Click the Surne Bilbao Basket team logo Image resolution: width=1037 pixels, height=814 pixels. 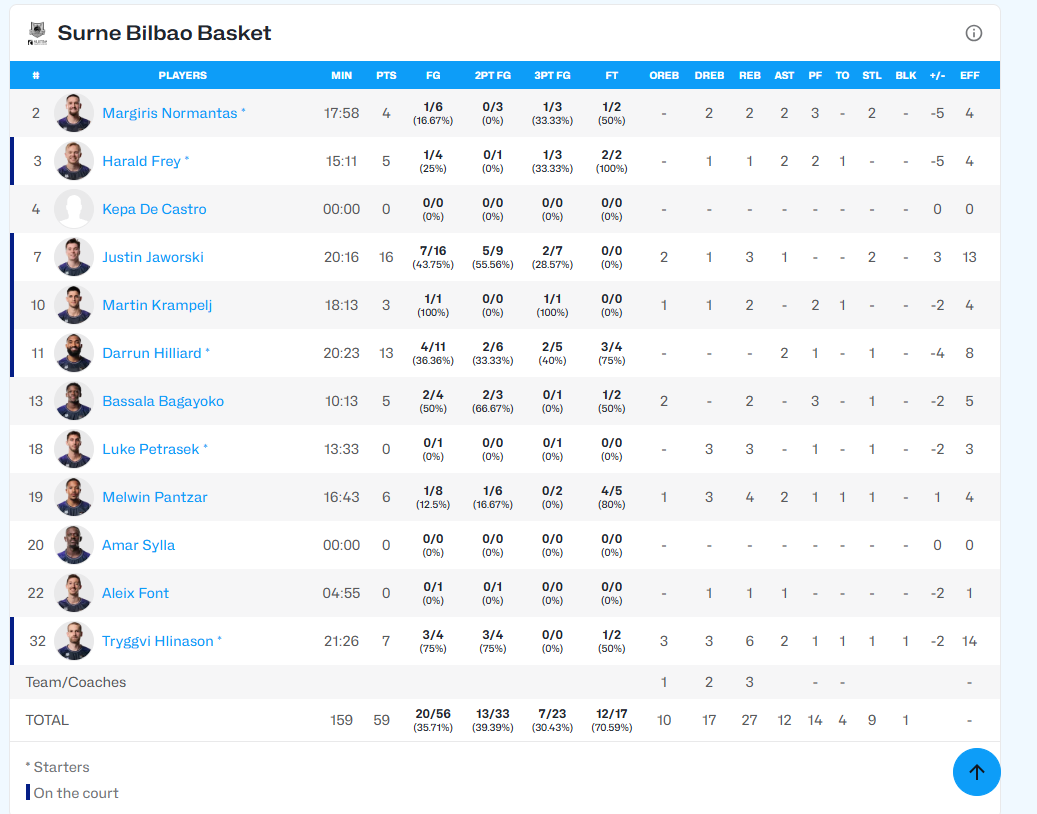(x=37, y=34)
